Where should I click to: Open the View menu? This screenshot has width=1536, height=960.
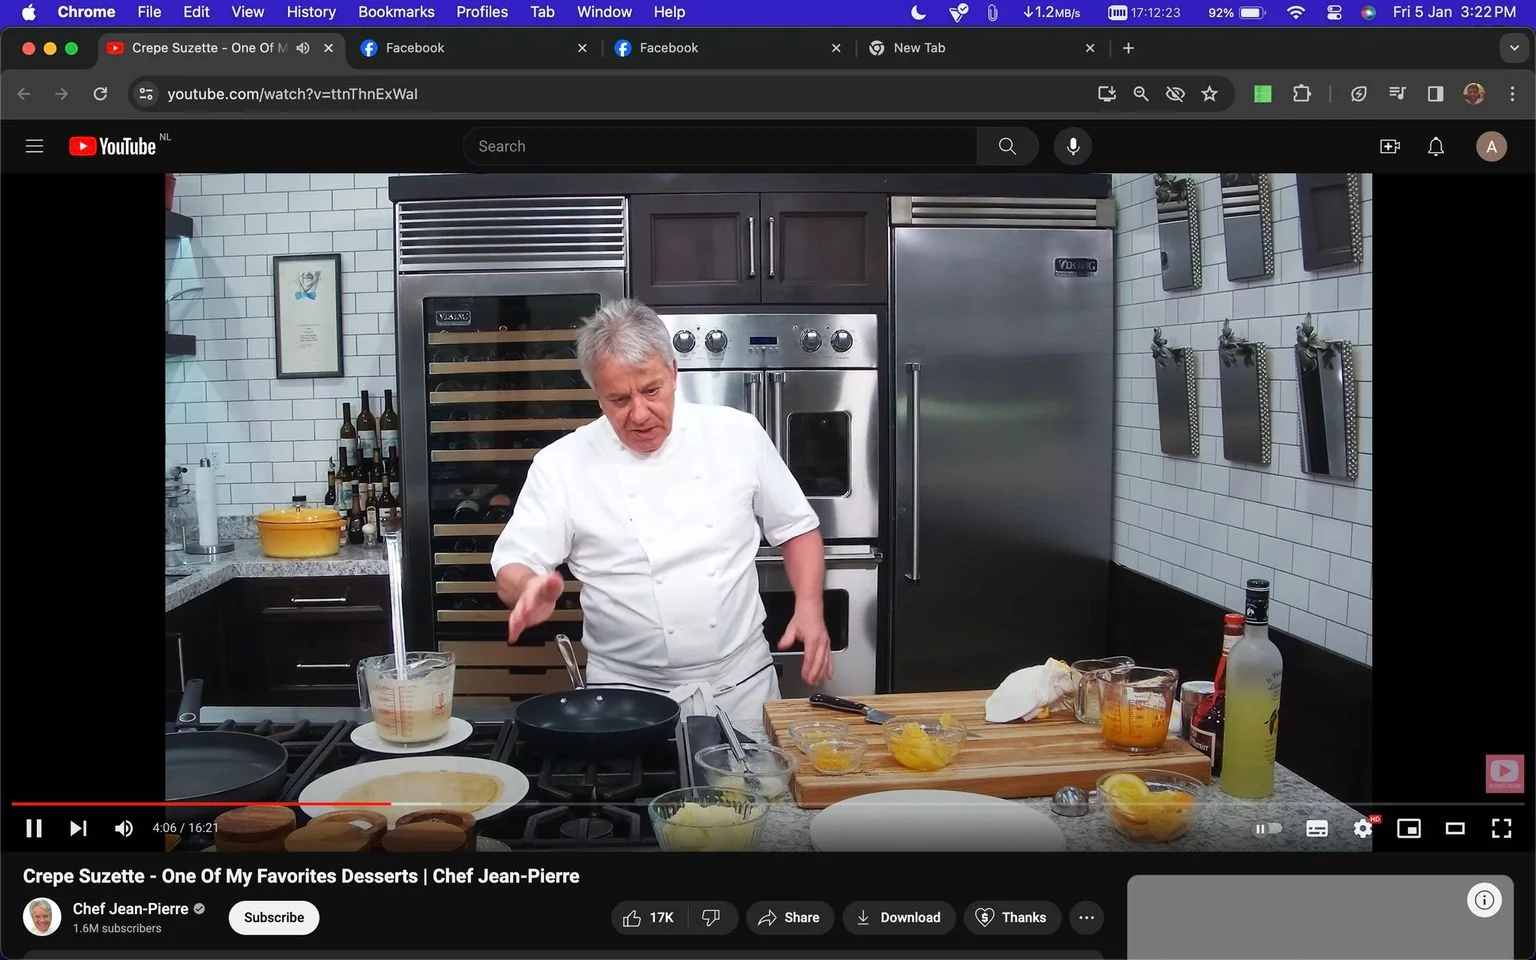point(247,12)
